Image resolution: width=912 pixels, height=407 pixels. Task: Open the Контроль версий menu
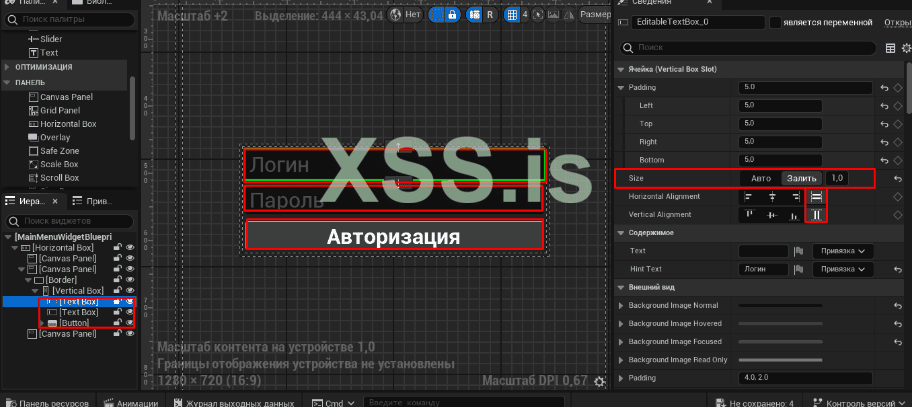tap(860, 402)
